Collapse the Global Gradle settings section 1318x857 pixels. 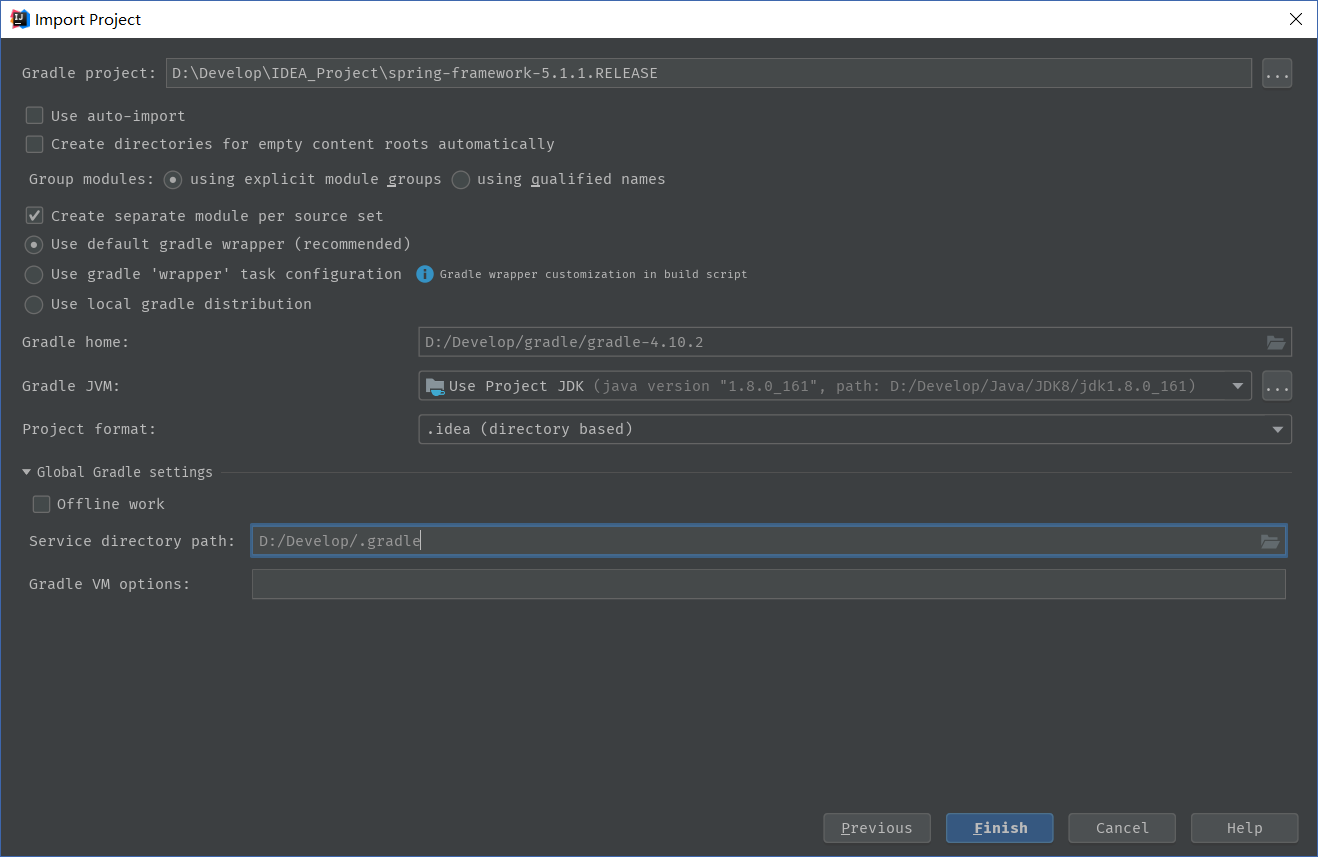(x=27, y=472)
